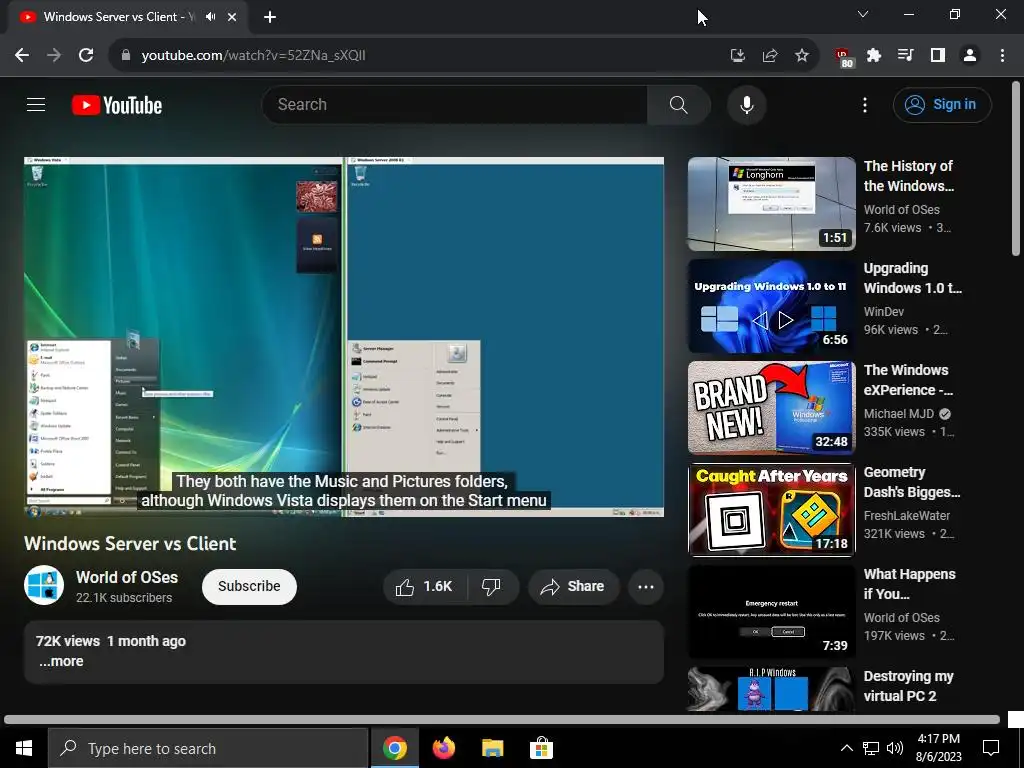Open The Windows eXPerience video thumbnail
This screenshot has width=1024, height=768.
point(771,408)
